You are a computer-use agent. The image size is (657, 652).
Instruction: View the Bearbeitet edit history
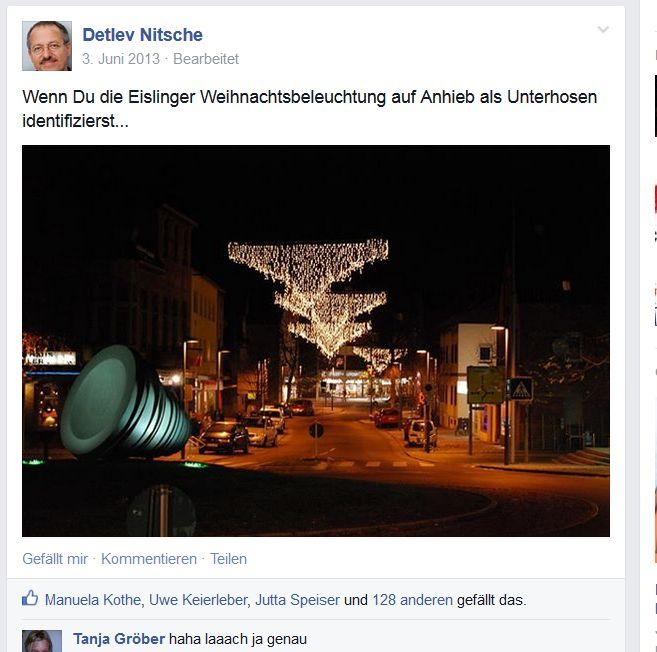pyautogui.click(x=206, y=59)
